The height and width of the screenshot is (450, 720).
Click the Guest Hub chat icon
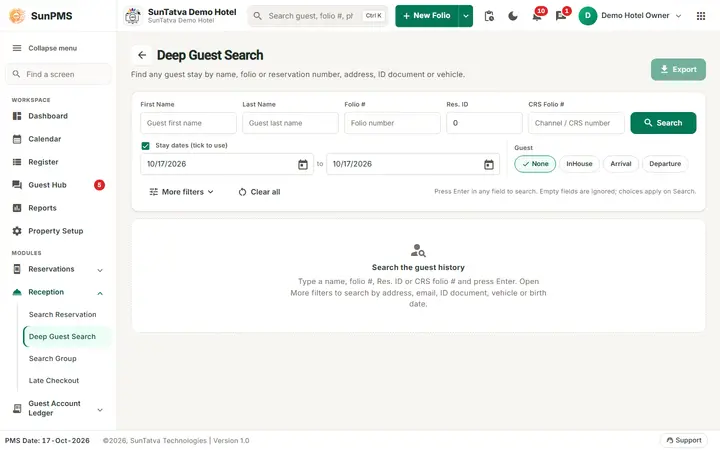click(x=17, y=185)
